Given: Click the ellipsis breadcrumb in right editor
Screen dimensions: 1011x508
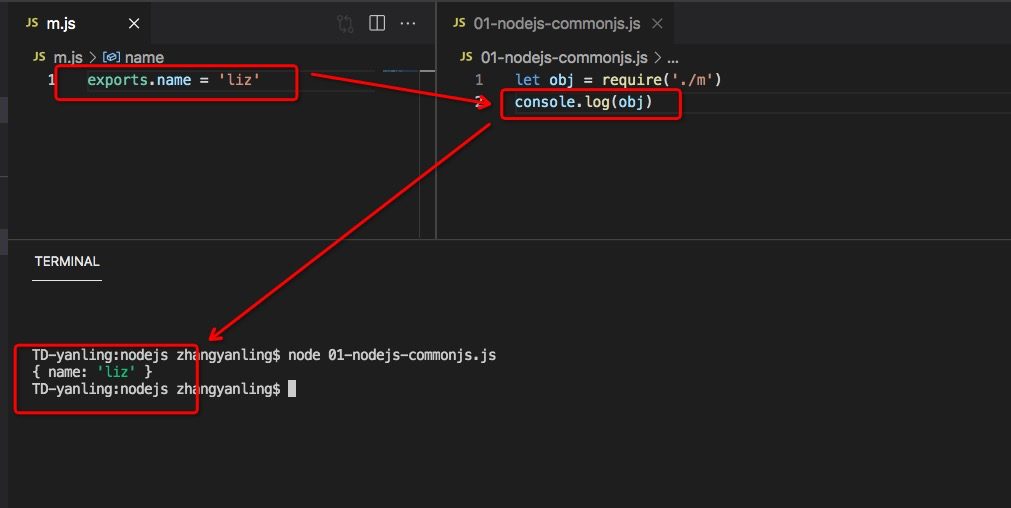Looking at the screenshot, I should pos(672,58).
